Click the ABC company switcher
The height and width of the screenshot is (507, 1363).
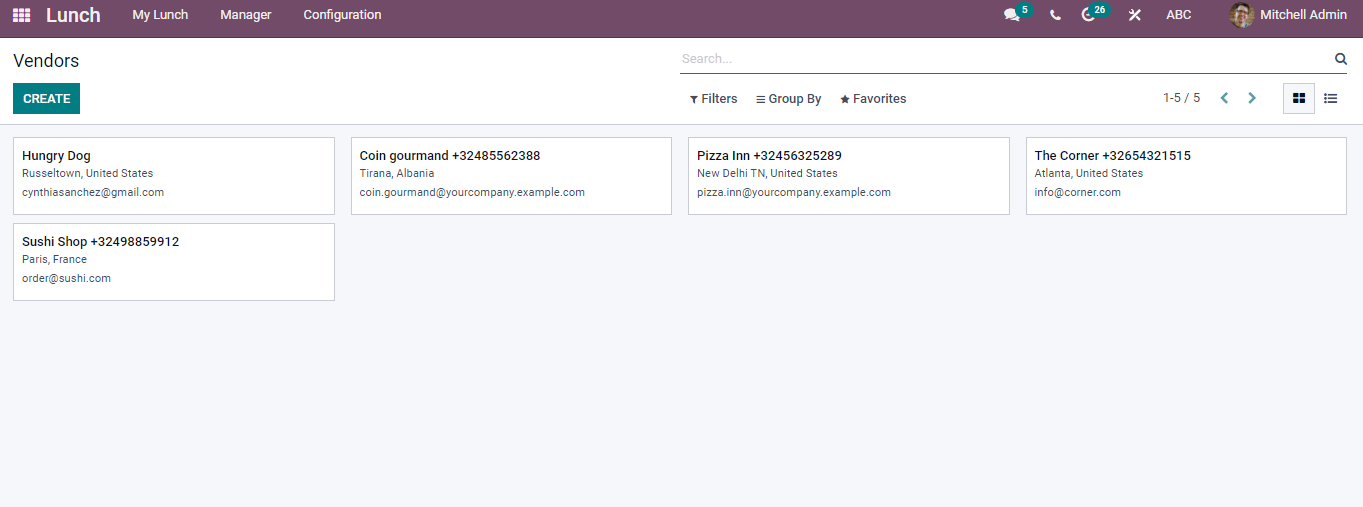coord(1179,15)
